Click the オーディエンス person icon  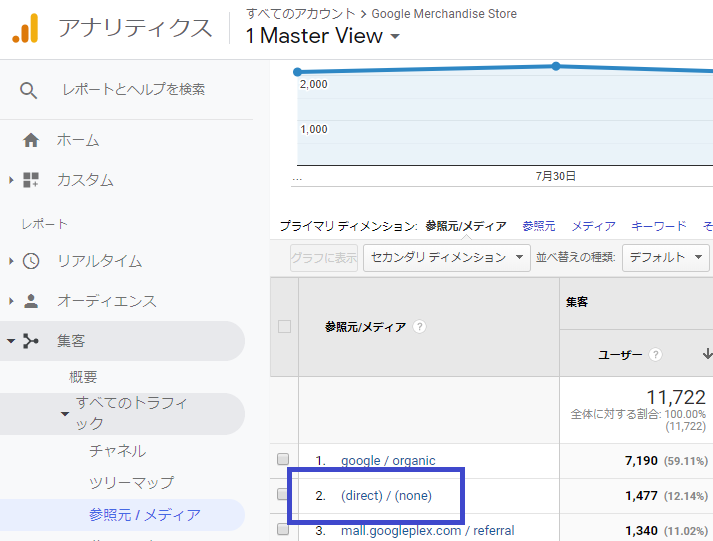31,301
